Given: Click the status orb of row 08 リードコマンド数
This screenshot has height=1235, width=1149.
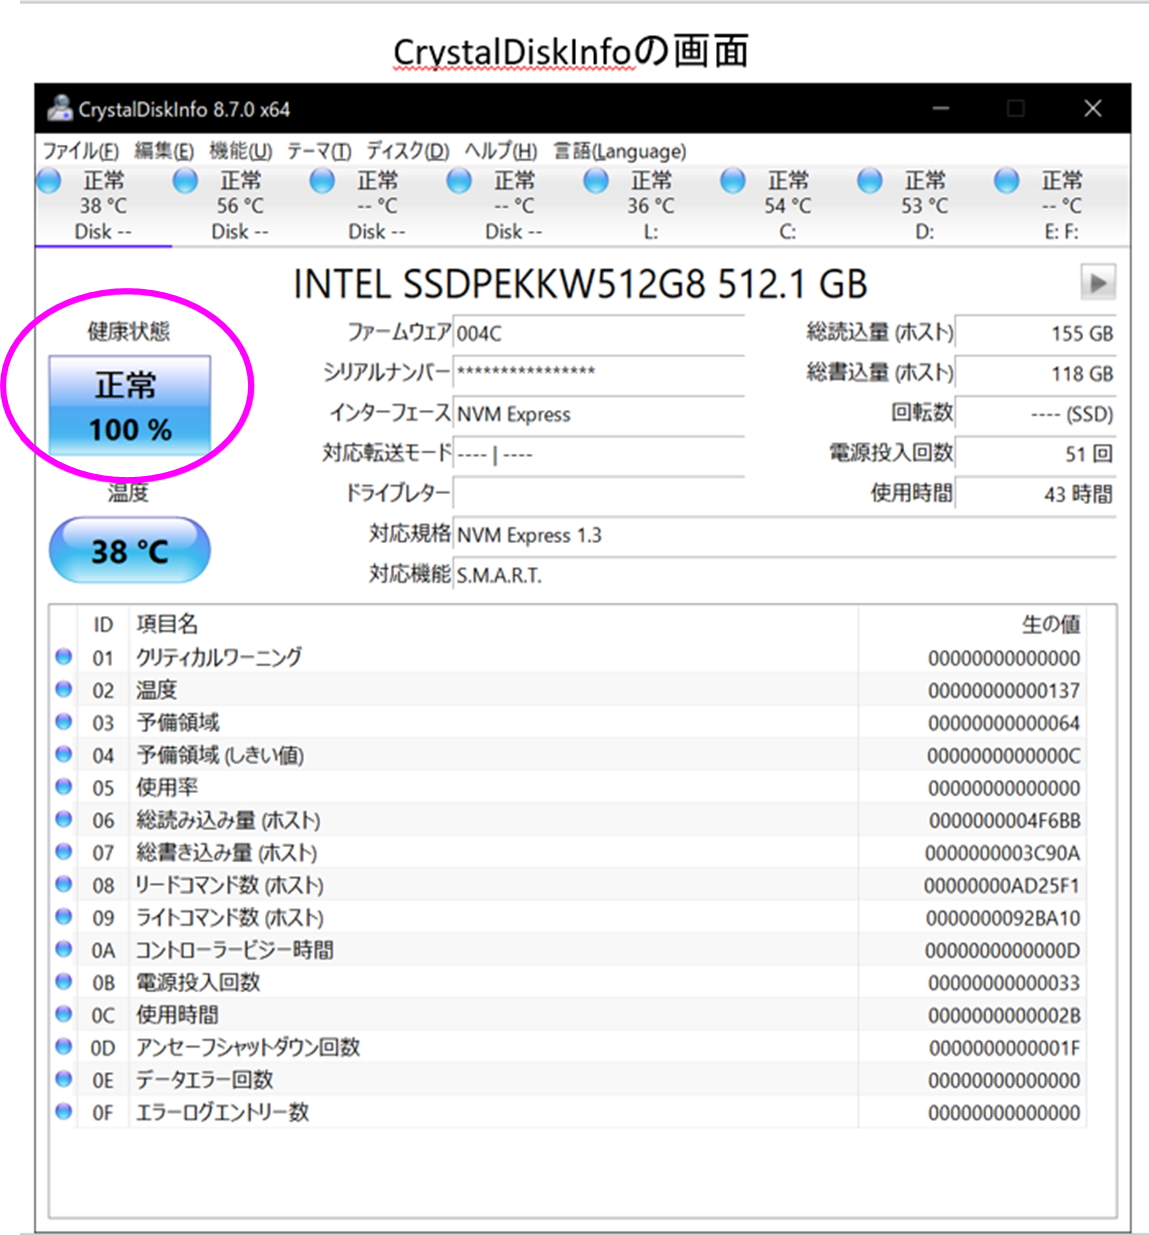Looking at the screenshot, I should point(64,884).
